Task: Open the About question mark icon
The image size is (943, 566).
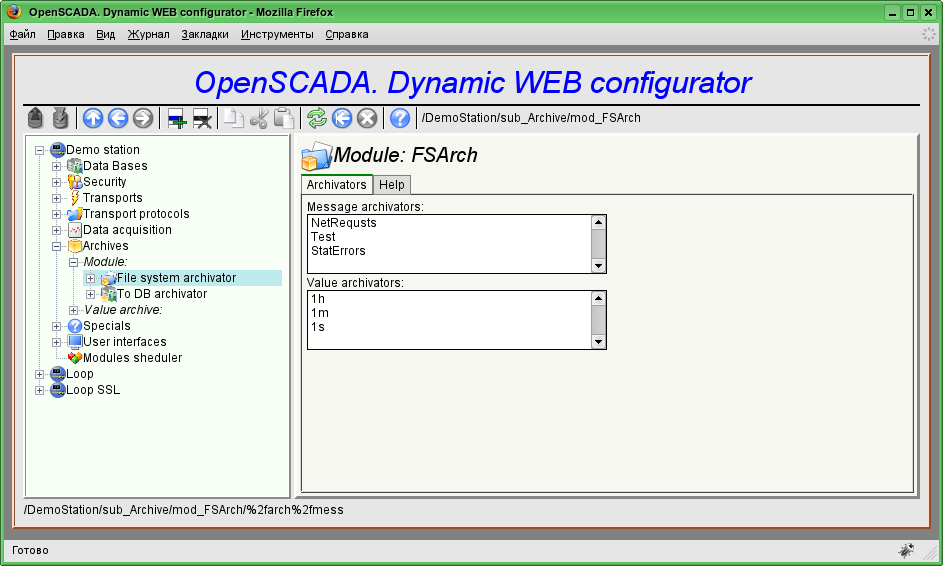Action: [x=400, y=118]
